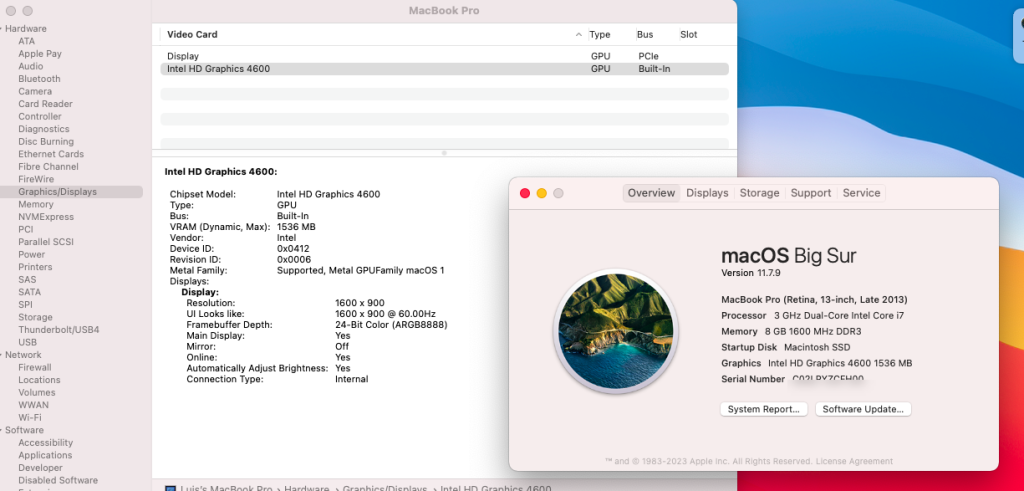Screen dimensions: 1024x491
Task: Open the License Agreement link
Action: click(x=857, y=461)
